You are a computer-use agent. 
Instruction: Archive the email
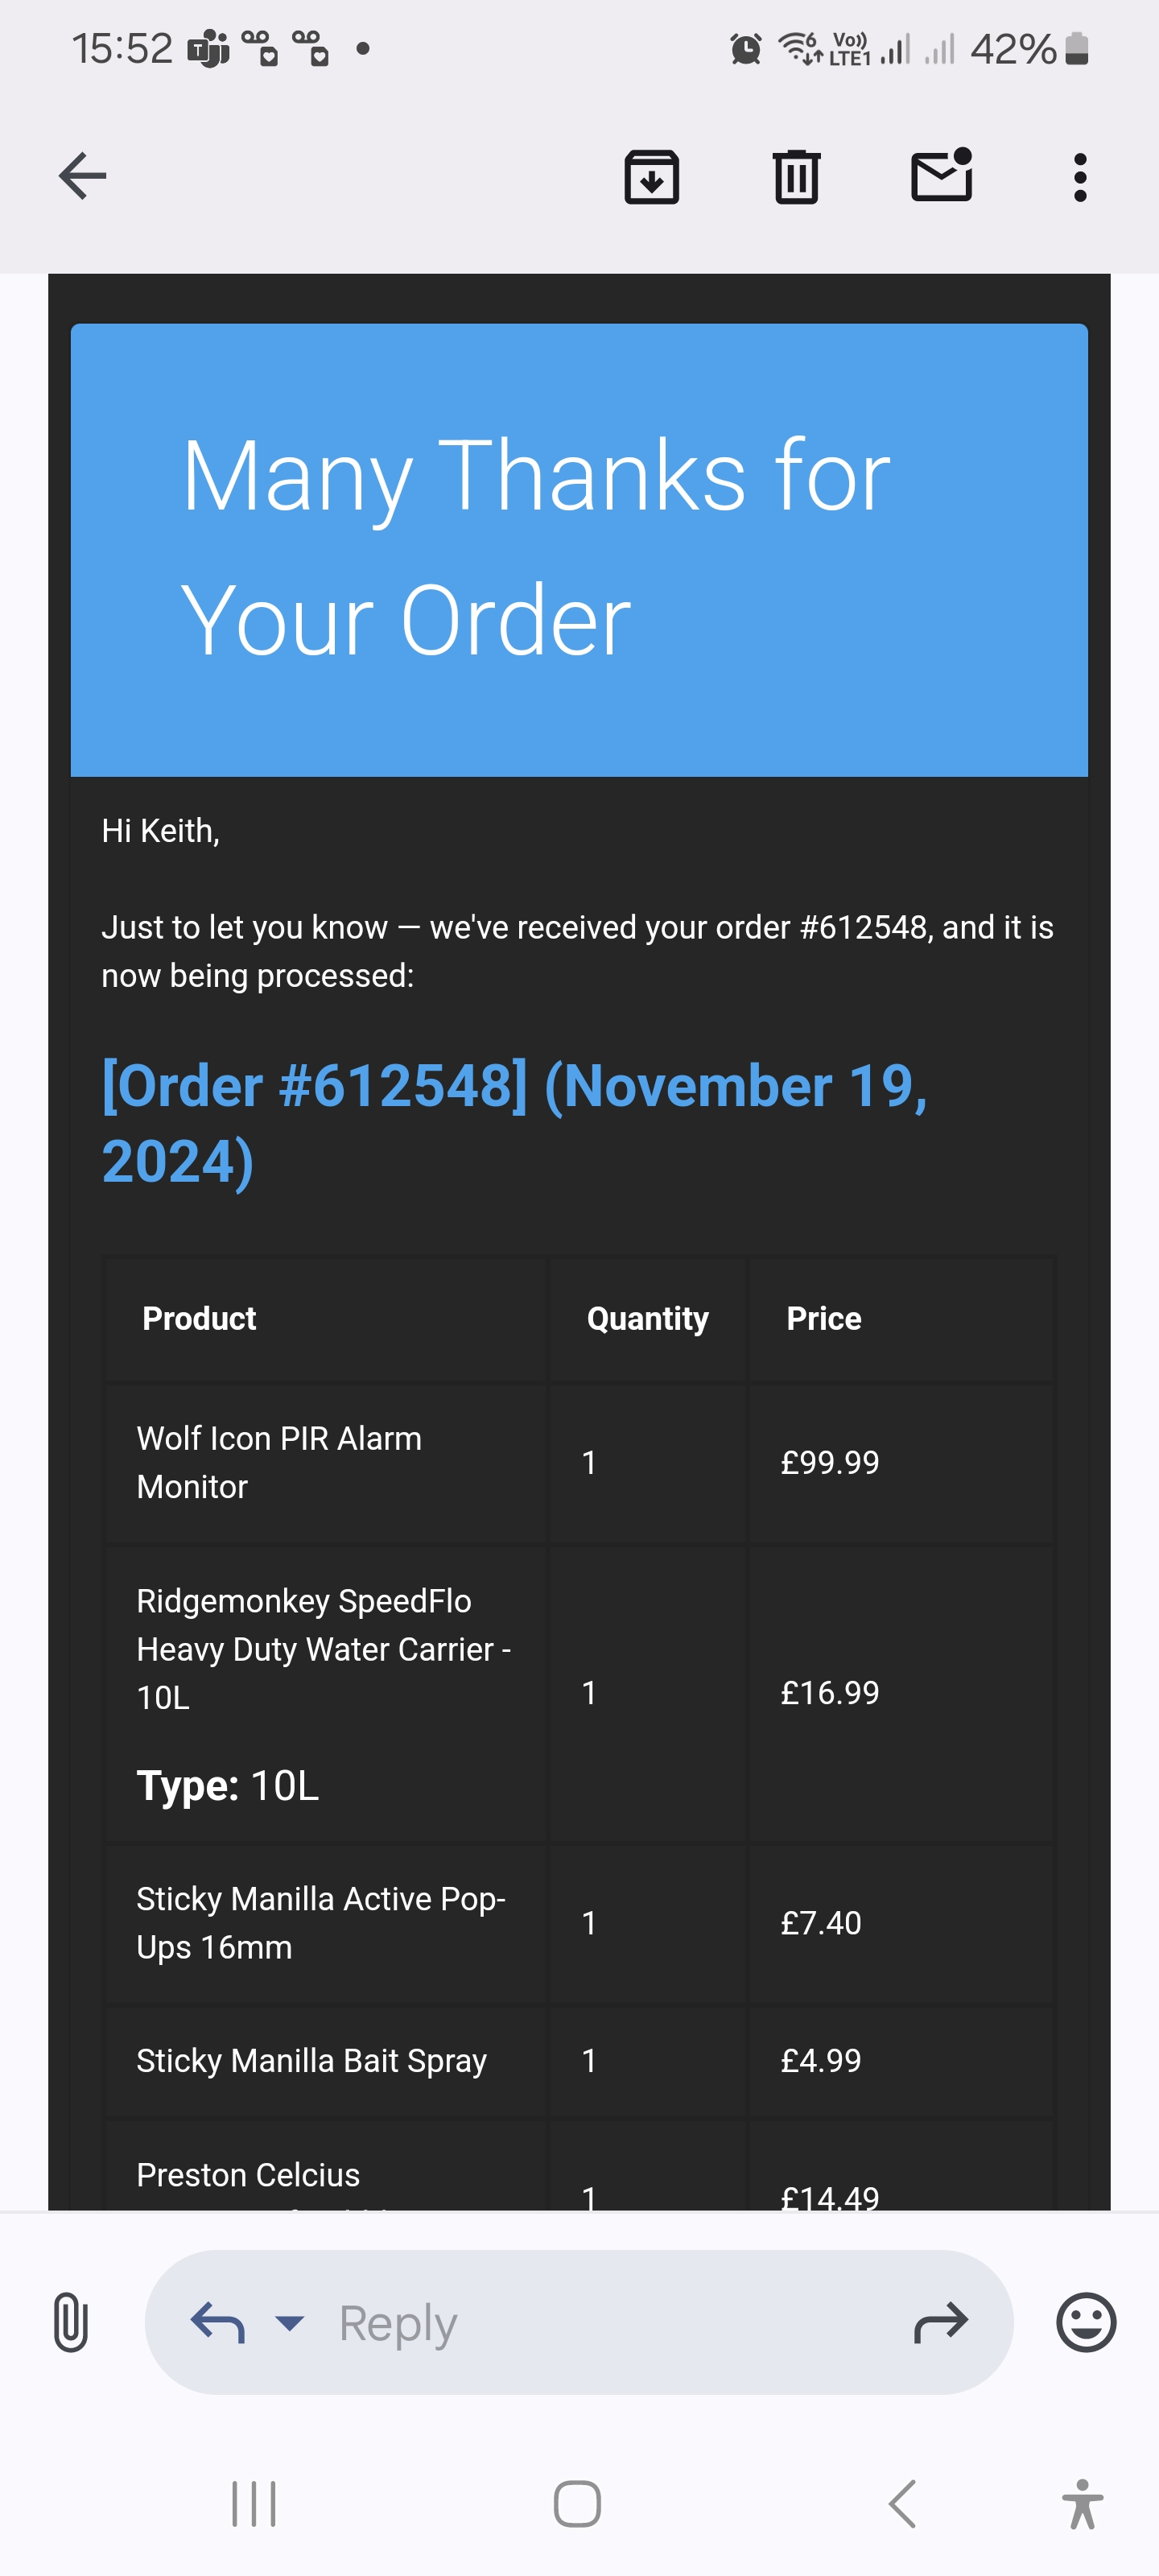(x=651, y=176)
